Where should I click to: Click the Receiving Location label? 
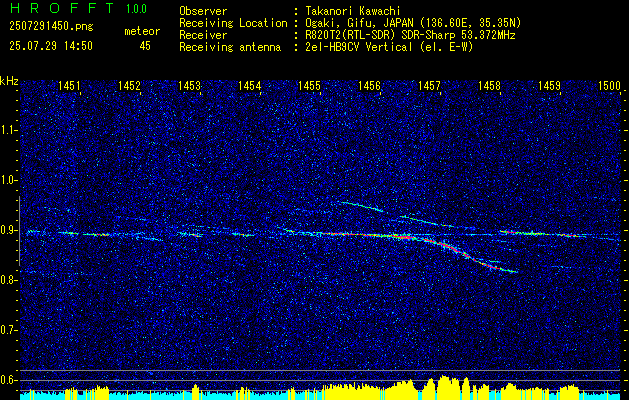click(233, 23)
